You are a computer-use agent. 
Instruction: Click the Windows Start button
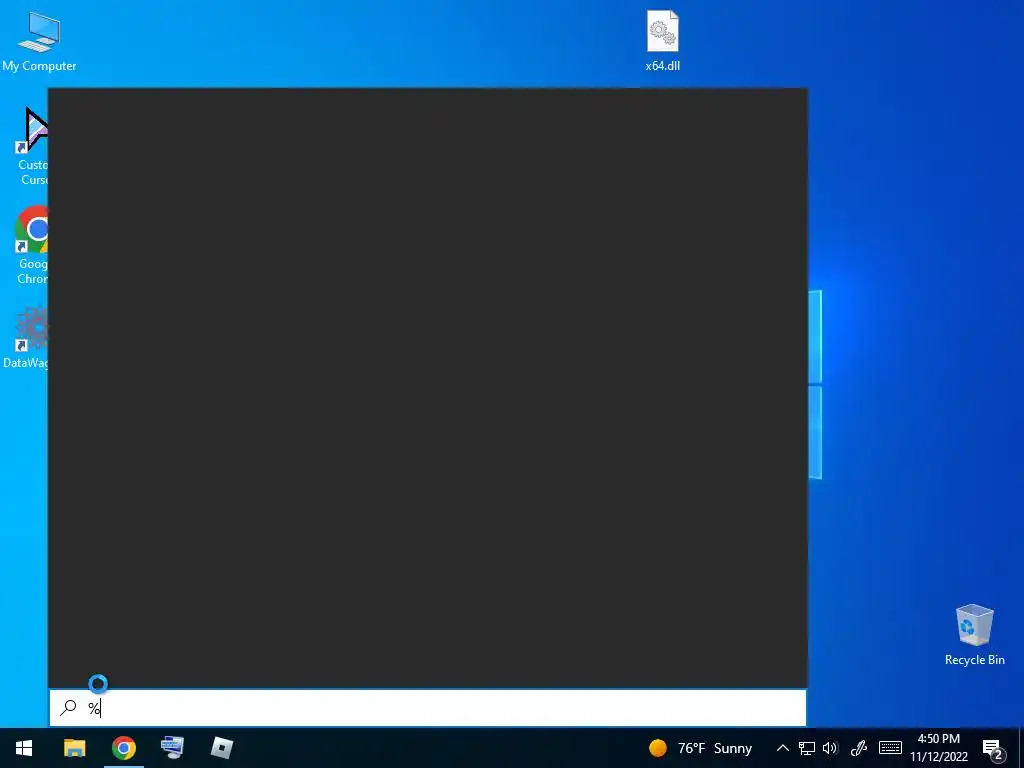coord(24,748)
